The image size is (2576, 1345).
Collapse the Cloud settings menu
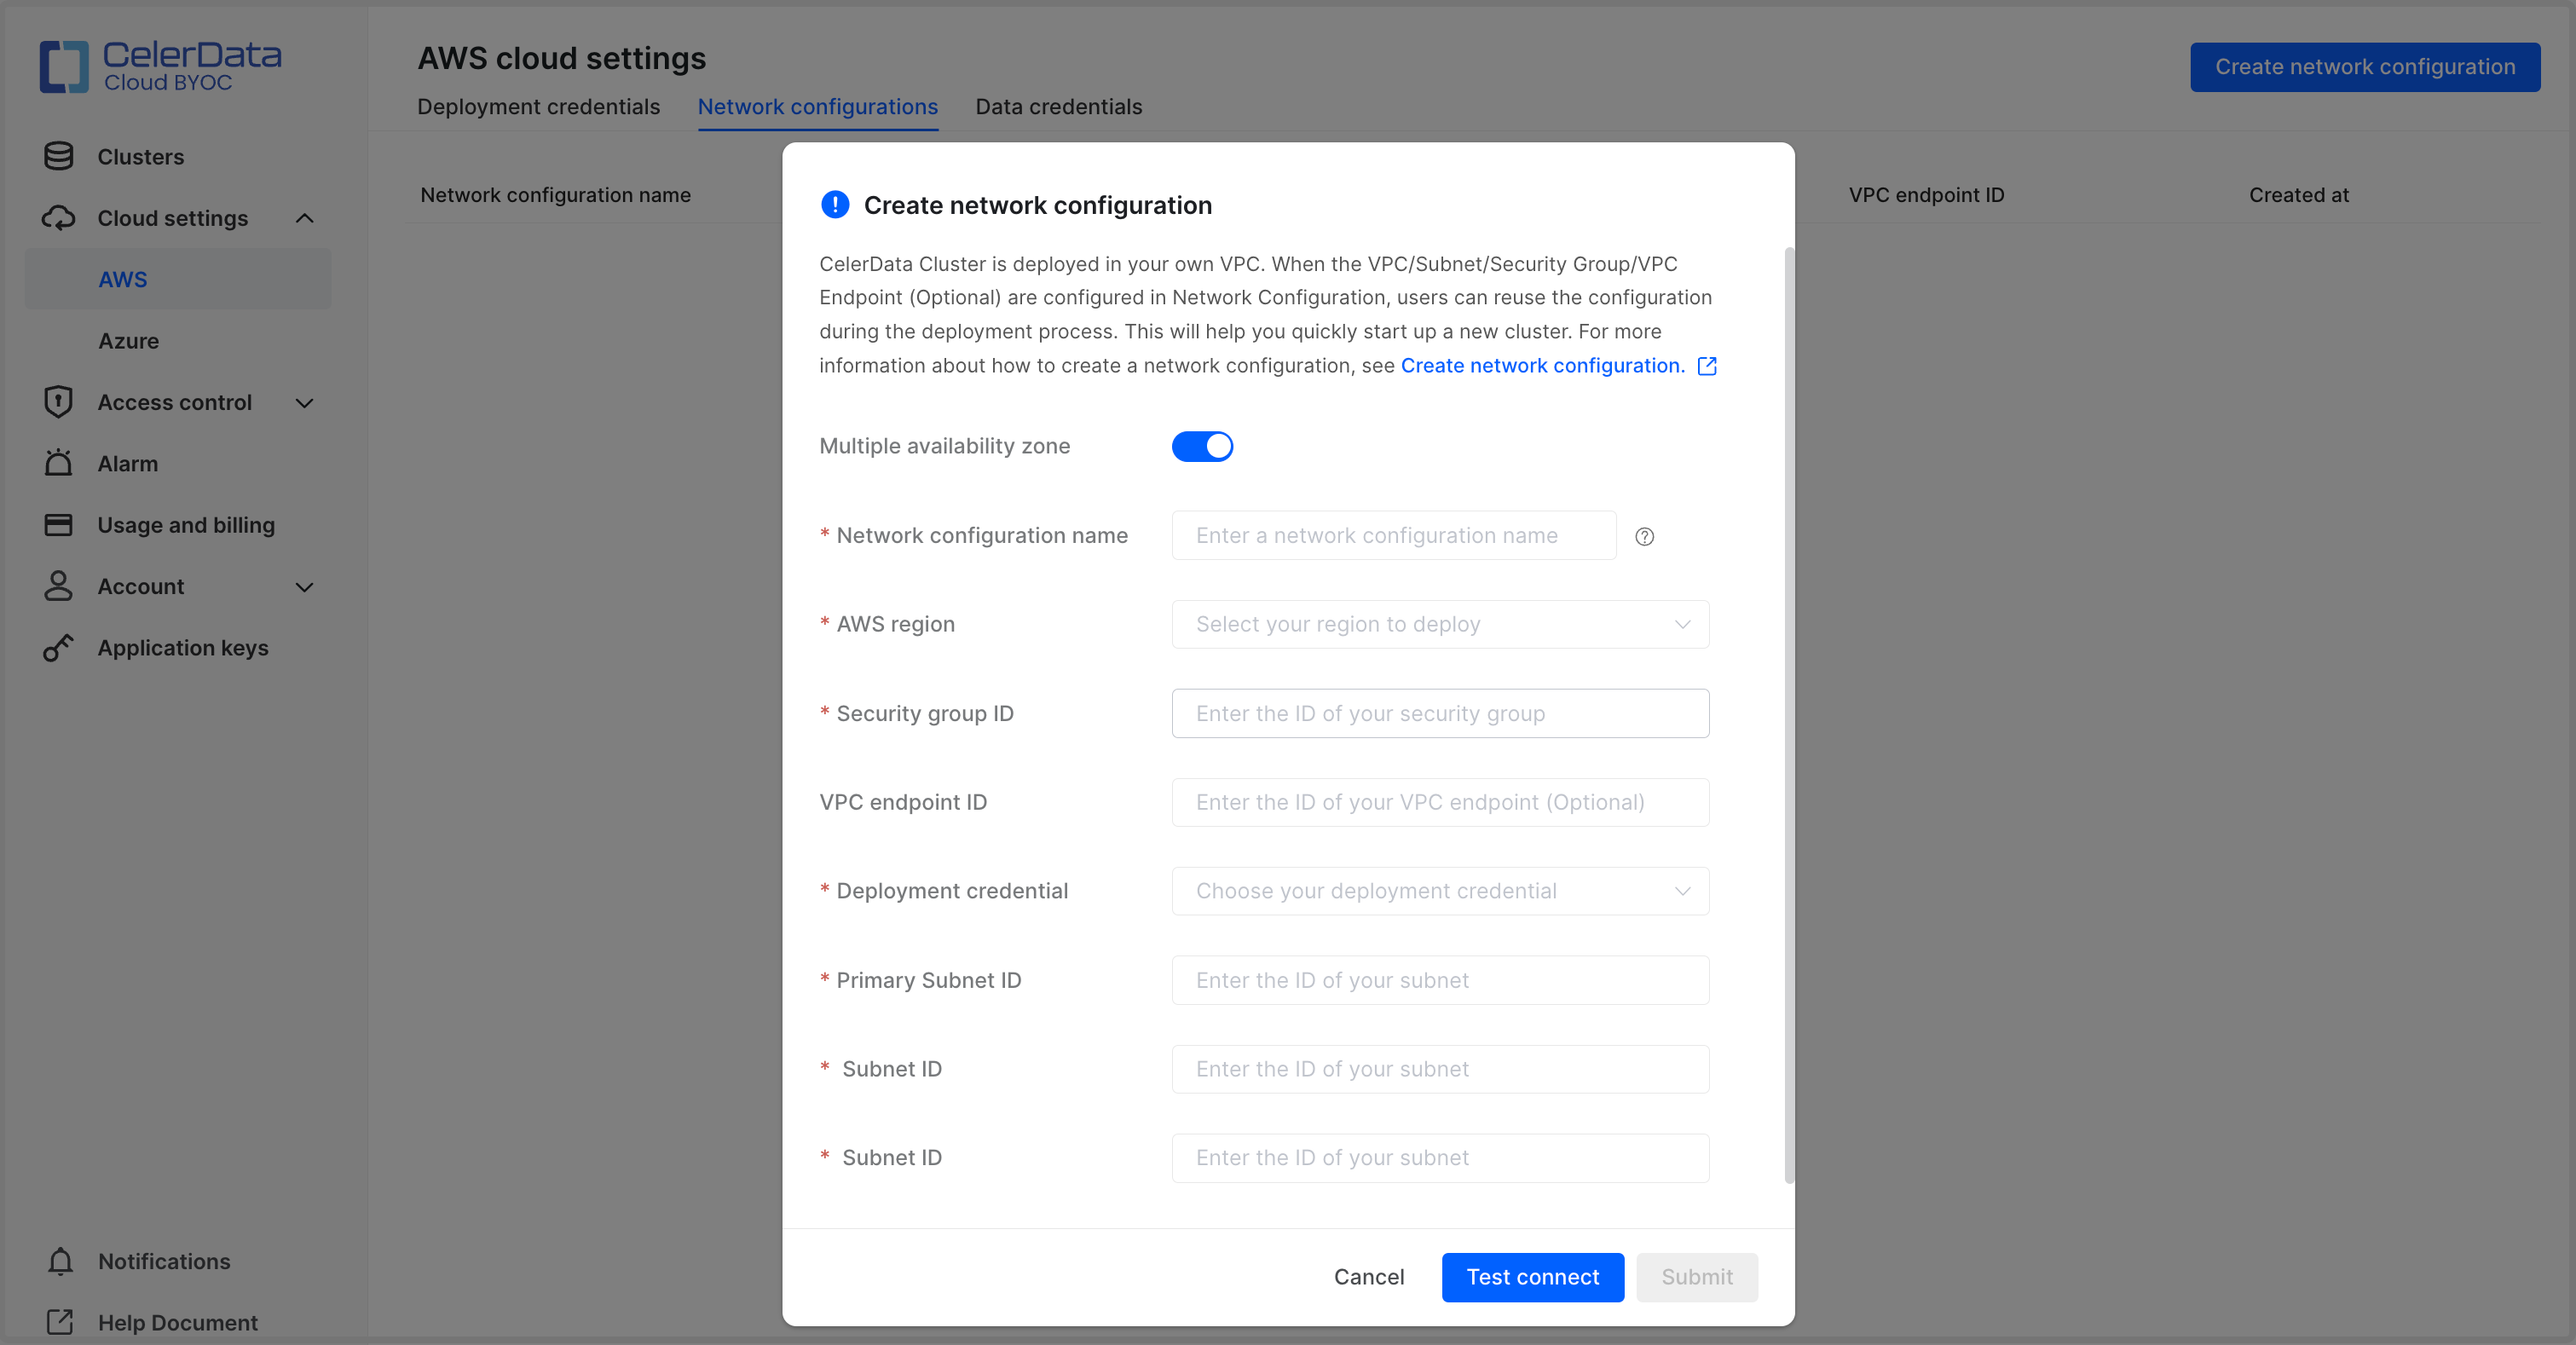click(x=305, y=218)
